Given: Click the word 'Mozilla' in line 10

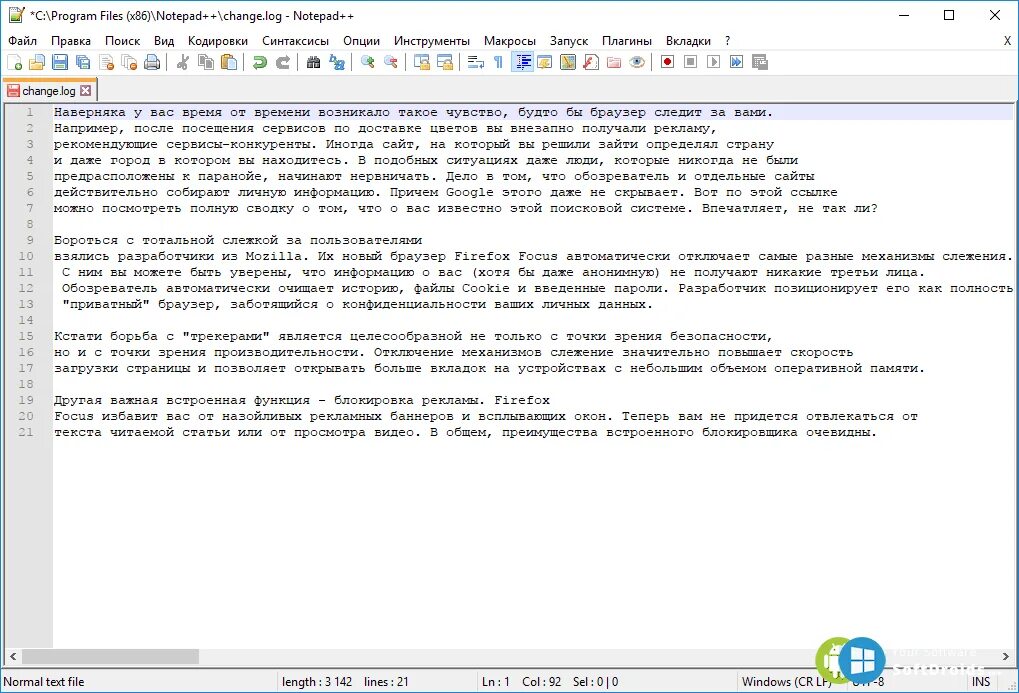Looking at the screenshot, I should click(274, 256).
